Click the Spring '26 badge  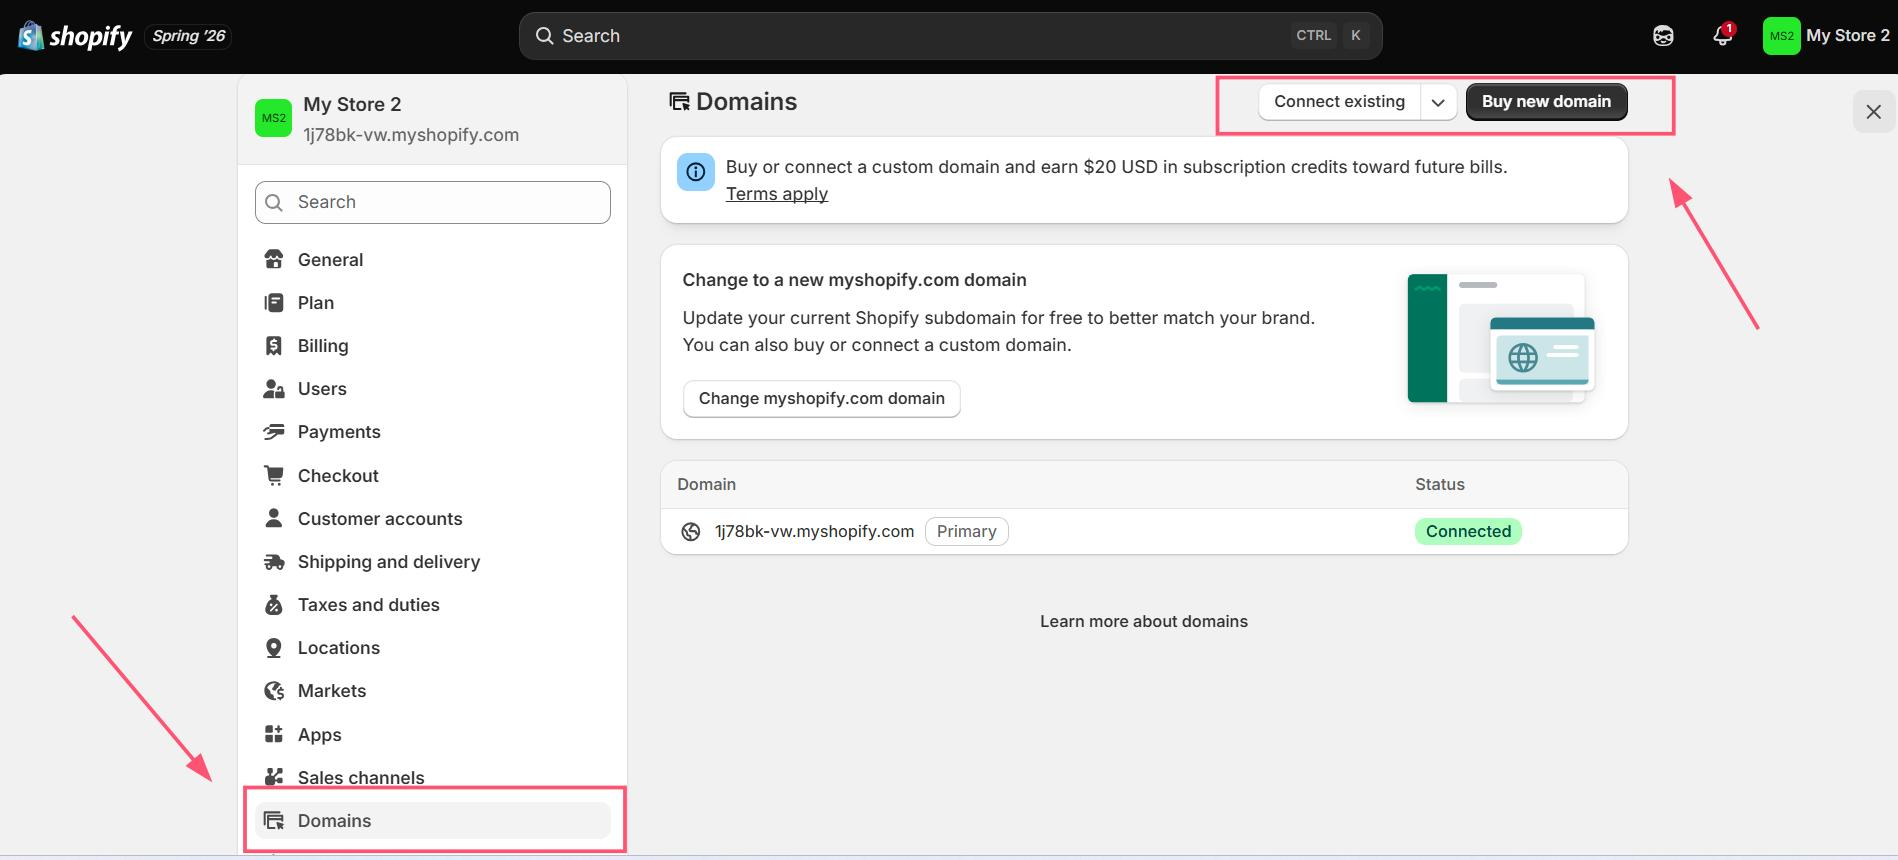click(188, 36)
